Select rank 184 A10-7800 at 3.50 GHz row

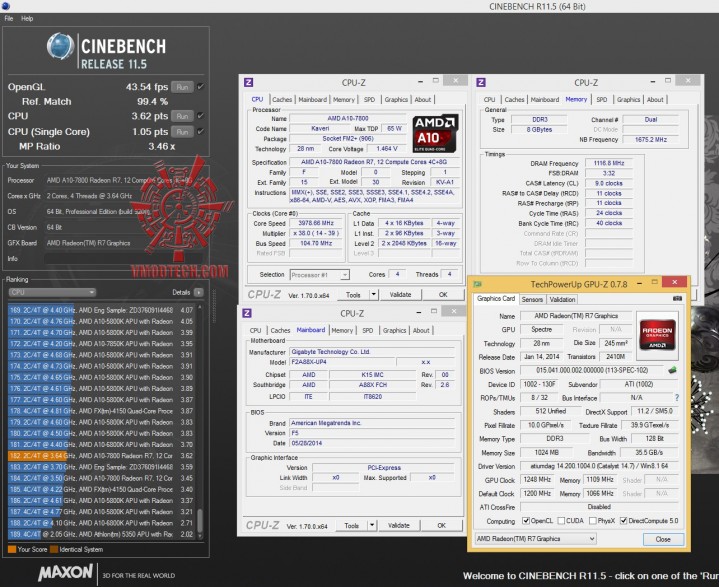101,478
